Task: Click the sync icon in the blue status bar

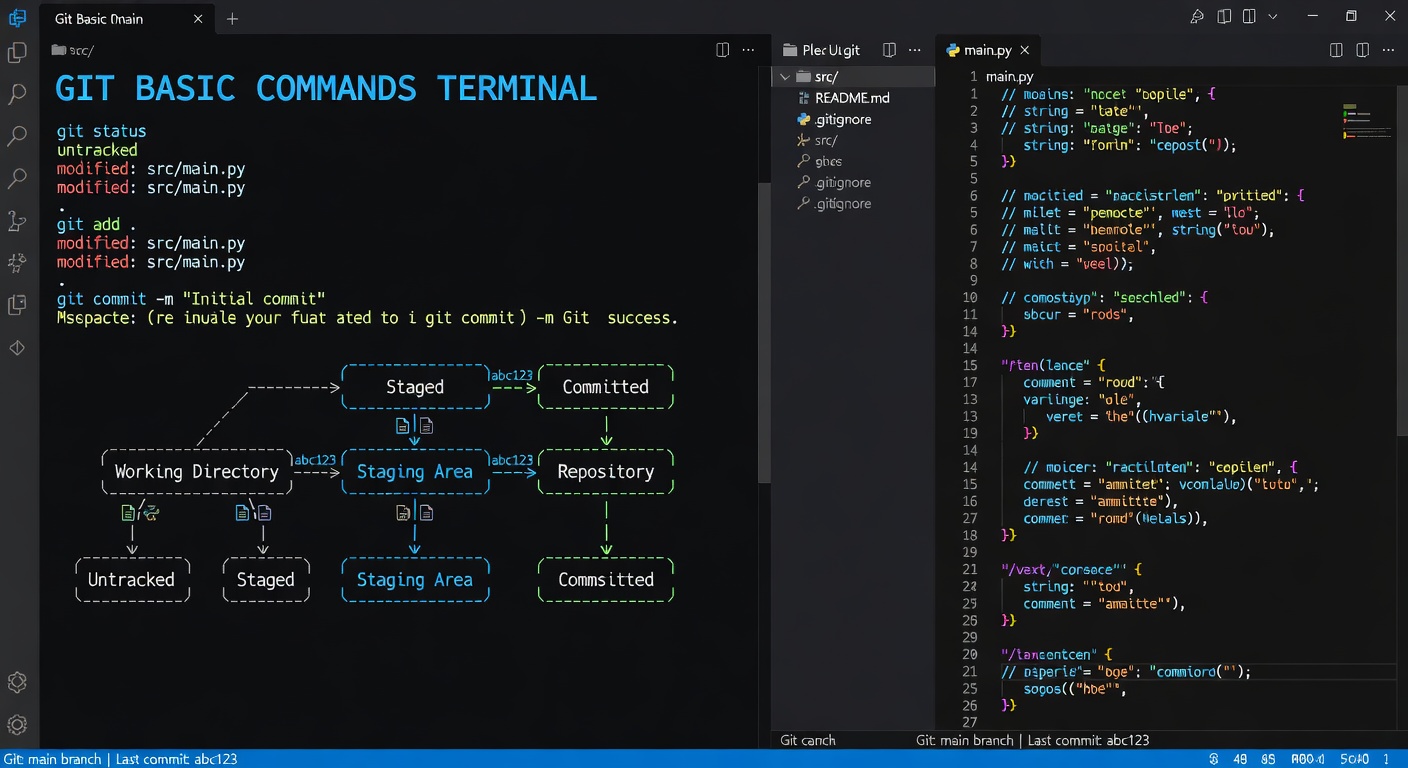Action: click(x=1213, y=759)
